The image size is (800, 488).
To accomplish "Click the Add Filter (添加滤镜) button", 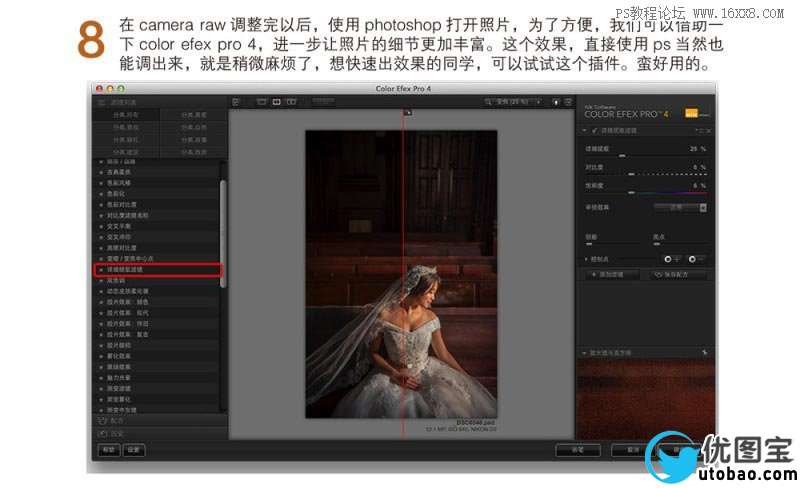I will click(x=611, y=275).
